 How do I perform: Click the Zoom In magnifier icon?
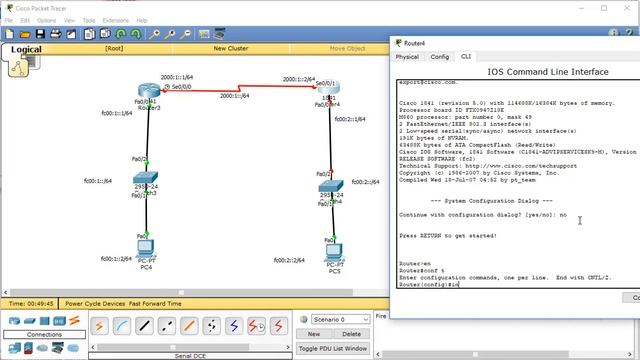click(154, 34)
